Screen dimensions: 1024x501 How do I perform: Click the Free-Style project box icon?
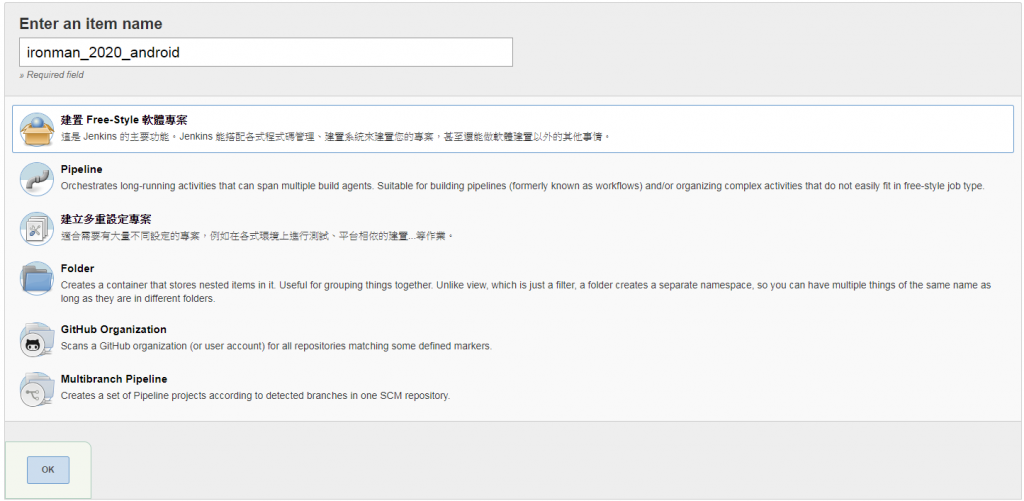pos(37,129)
